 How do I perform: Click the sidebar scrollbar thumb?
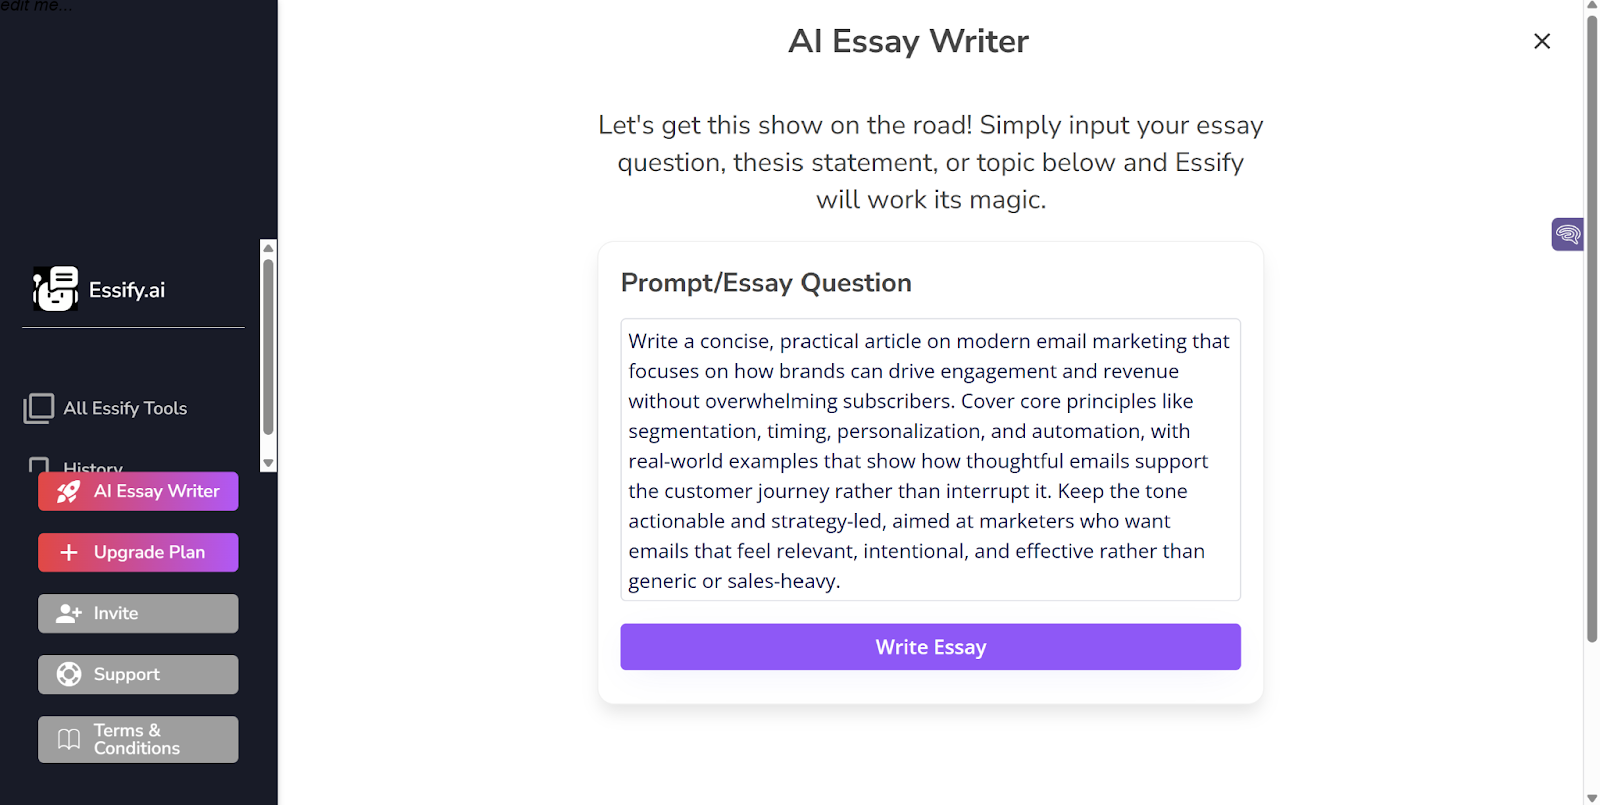(x=267, y=355)
